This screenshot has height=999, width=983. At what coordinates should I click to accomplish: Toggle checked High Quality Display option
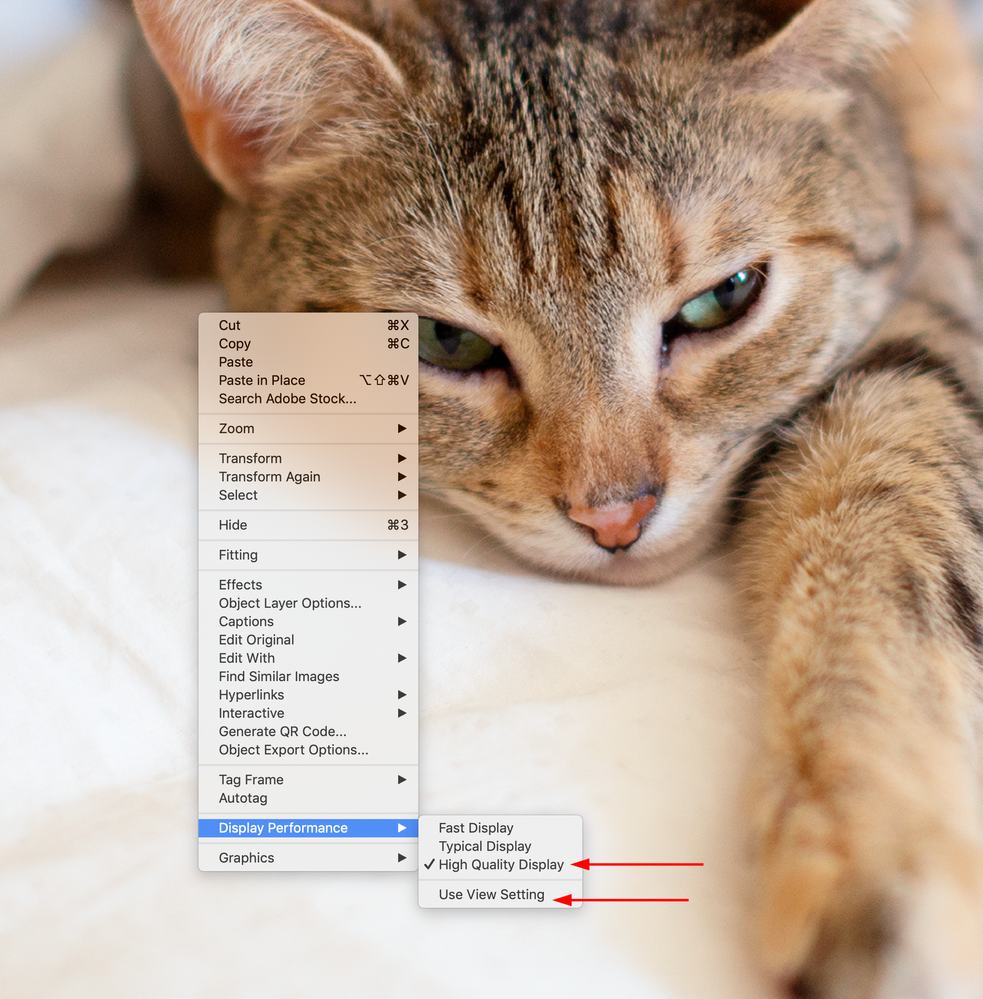coord(500,865)
